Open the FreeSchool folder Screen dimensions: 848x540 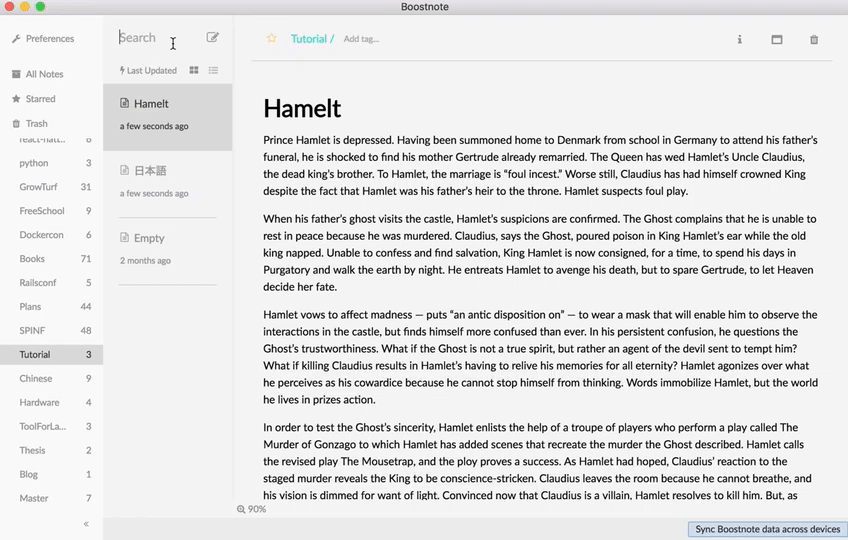click(51, 210)
